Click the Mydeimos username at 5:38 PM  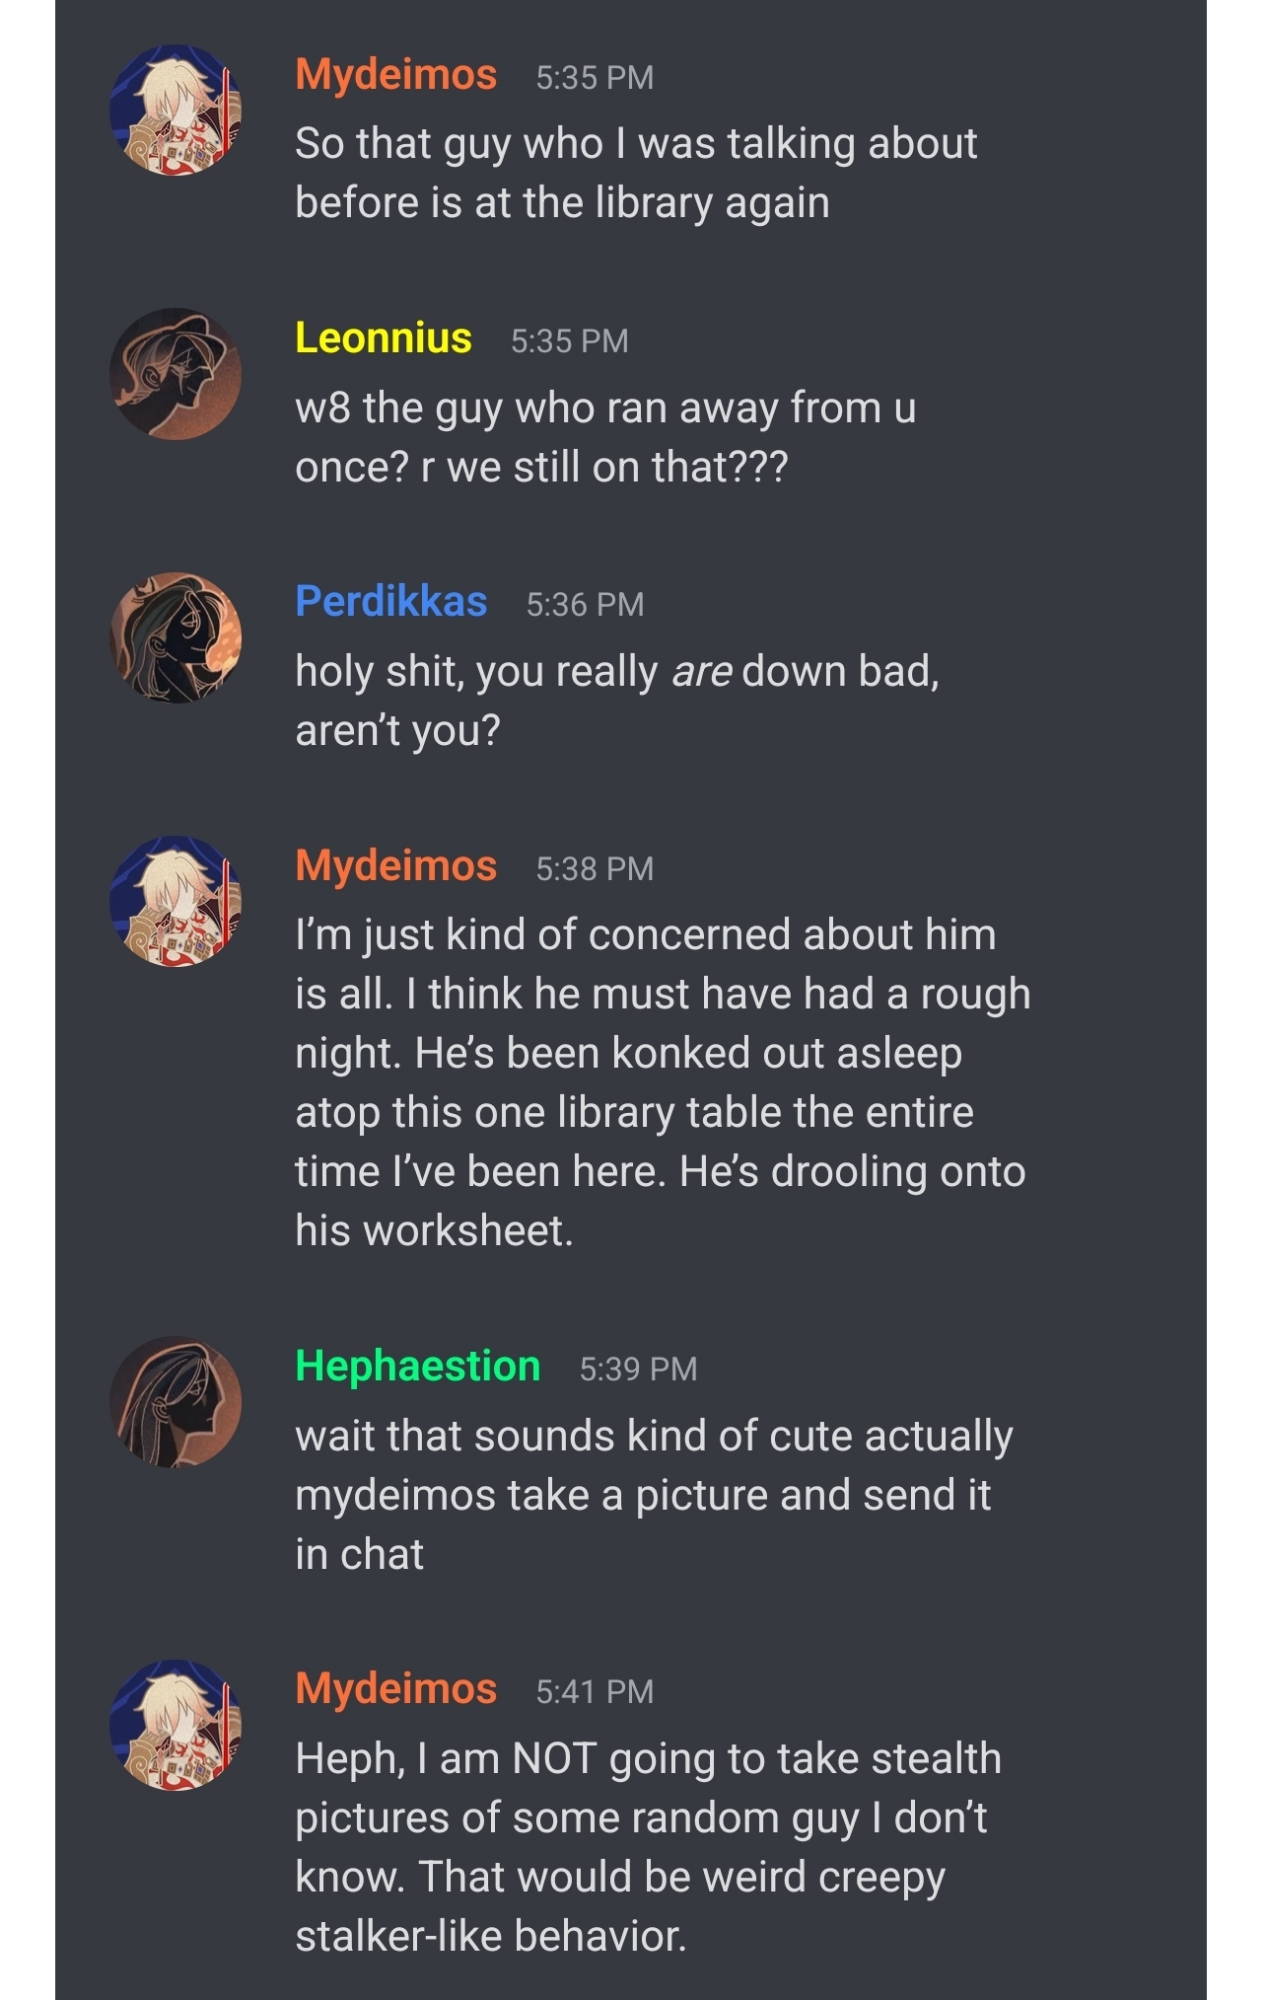396,866
